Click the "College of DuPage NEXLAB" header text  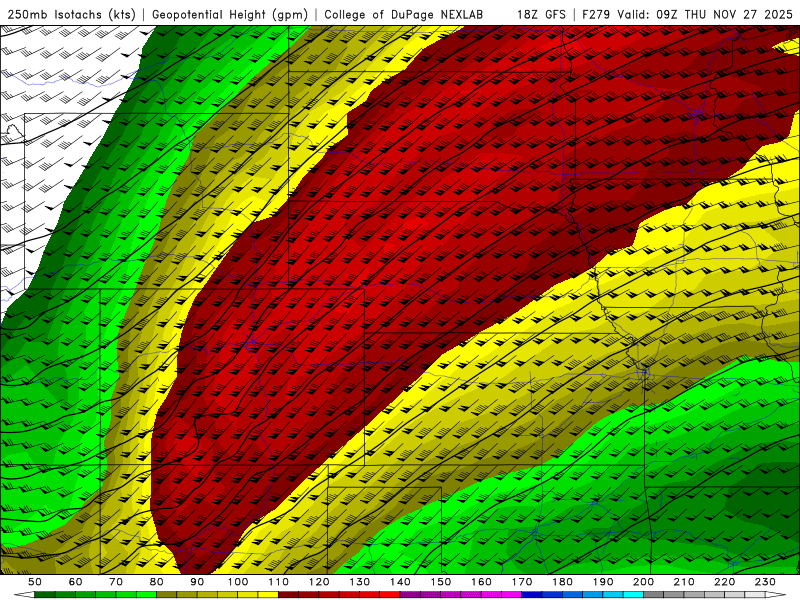tap(404, 14)
